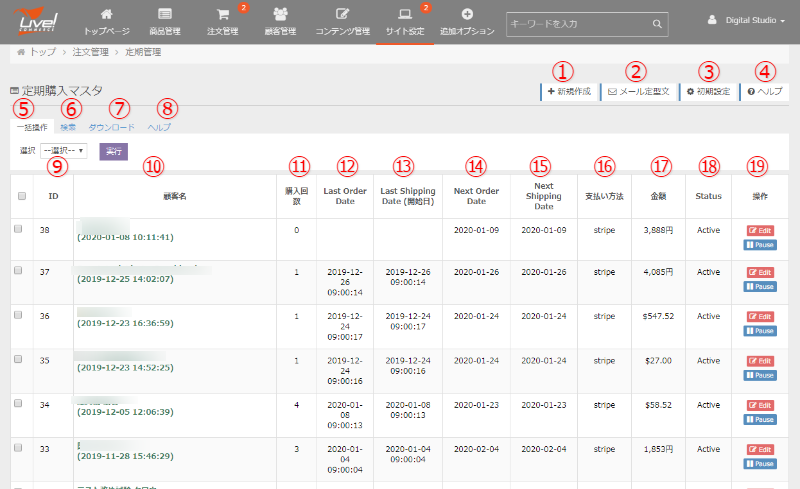Viewport: 800px width, 489px height.
Task: Switch to the ダウンロード tab
Action: (111, 128)
